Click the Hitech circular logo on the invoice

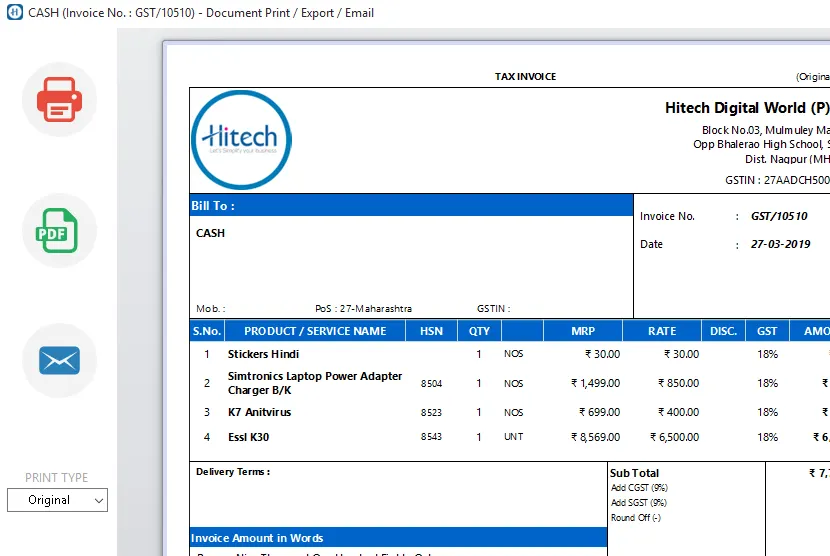click(x=240, y=140)
